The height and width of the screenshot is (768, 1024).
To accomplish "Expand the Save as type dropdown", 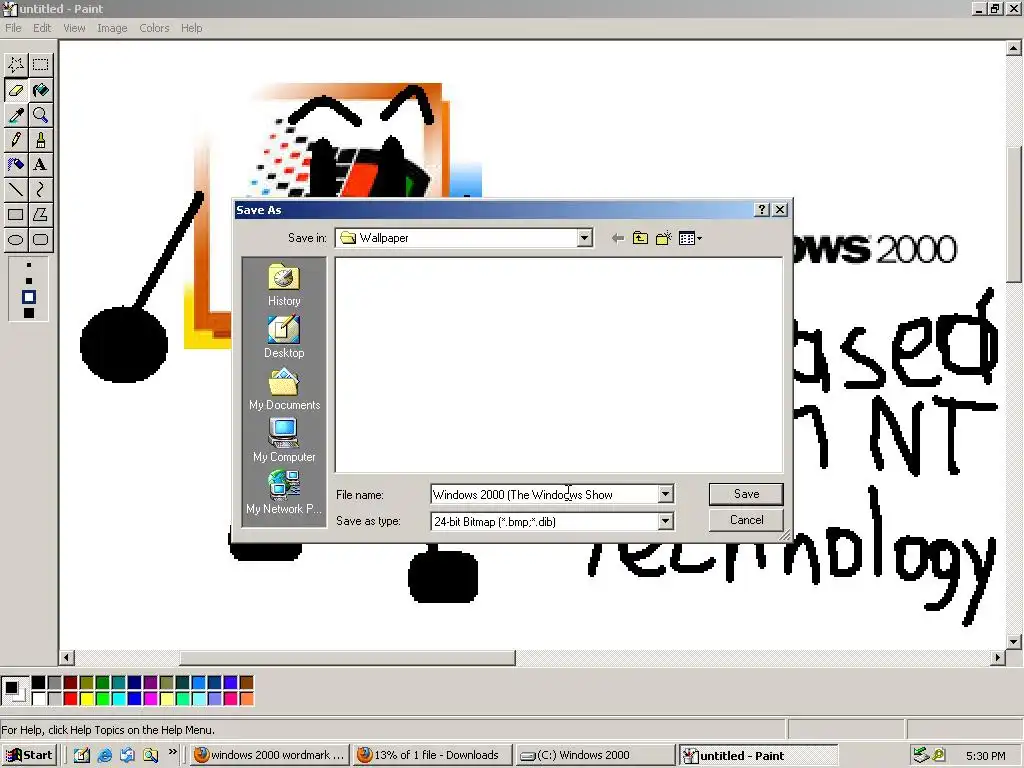I will 665,521.
